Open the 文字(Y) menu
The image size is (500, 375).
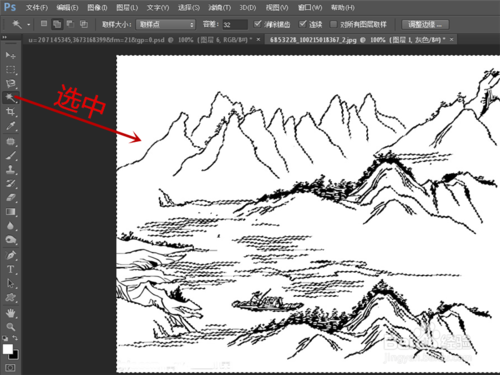(158, 7)
